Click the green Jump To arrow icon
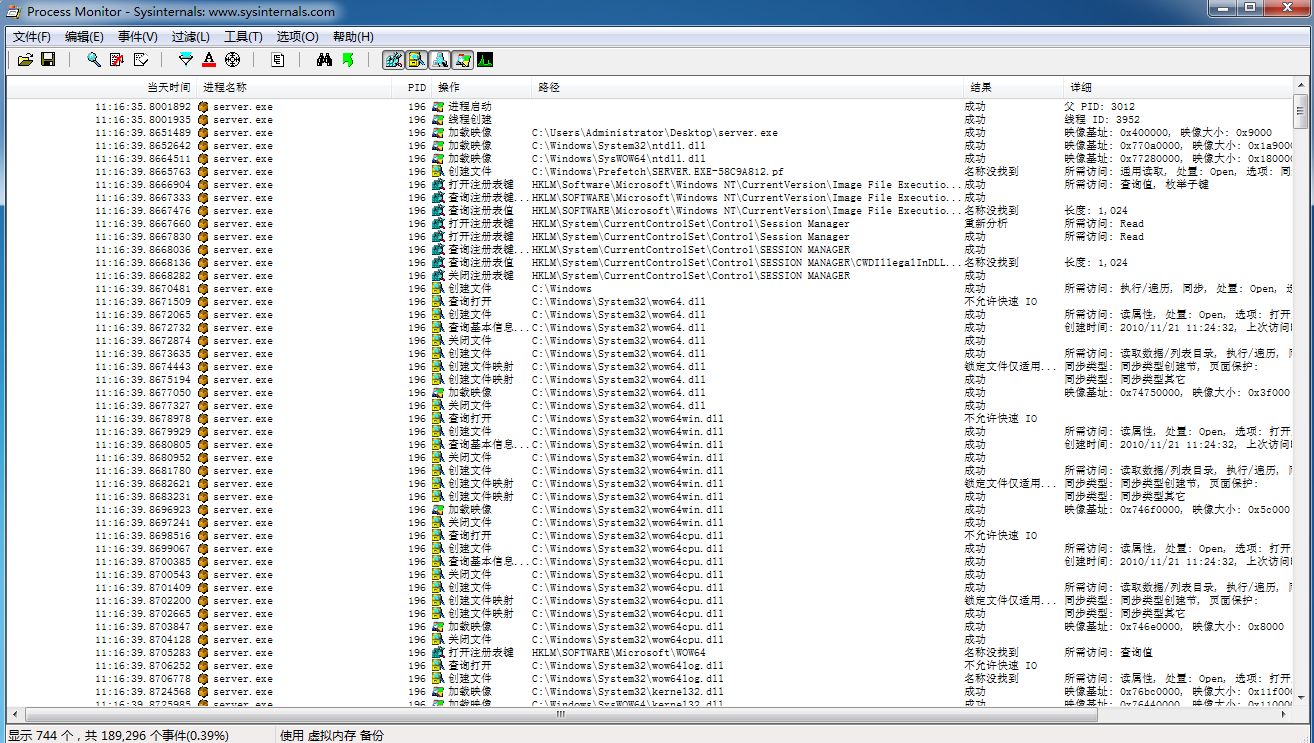The height and width of the screenshot is (743, 1314). [x=348, y=60]
